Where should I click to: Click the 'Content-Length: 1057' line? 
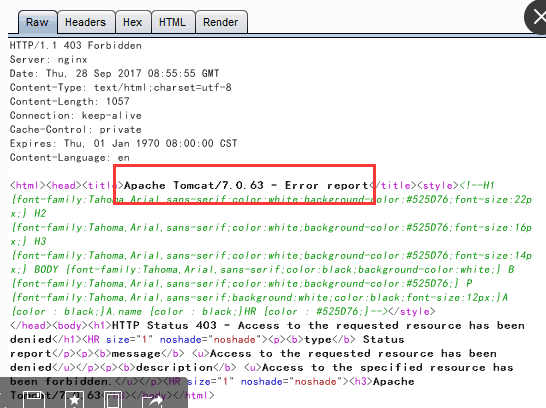(x=70, y=101)
